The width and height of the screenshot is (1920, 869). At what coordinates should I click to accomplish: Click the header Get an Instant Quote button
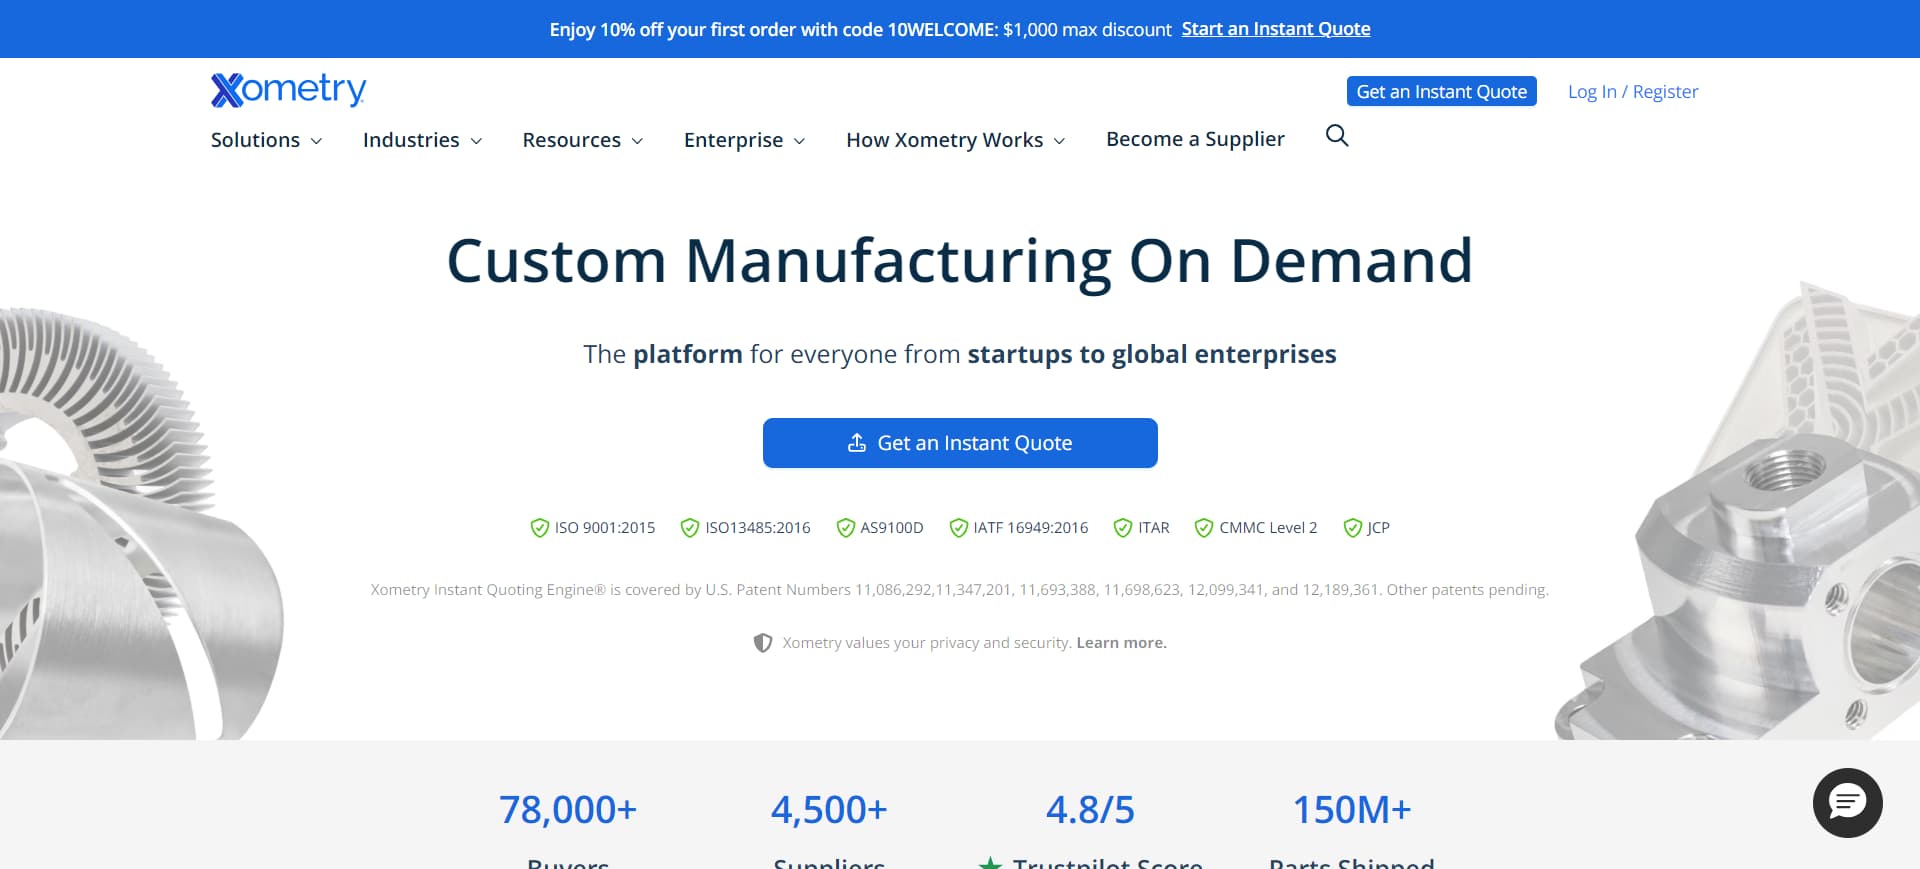click(1441, 91)
